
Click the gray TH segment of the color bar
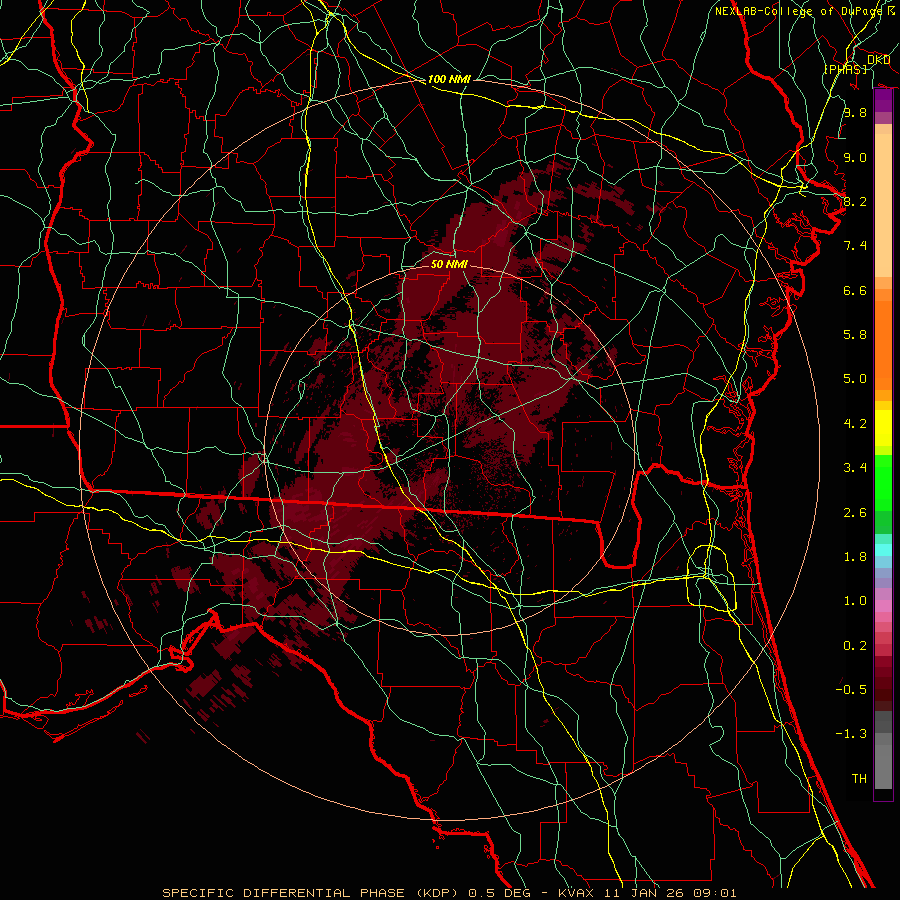pyautogui.click(x=883, y=767)
